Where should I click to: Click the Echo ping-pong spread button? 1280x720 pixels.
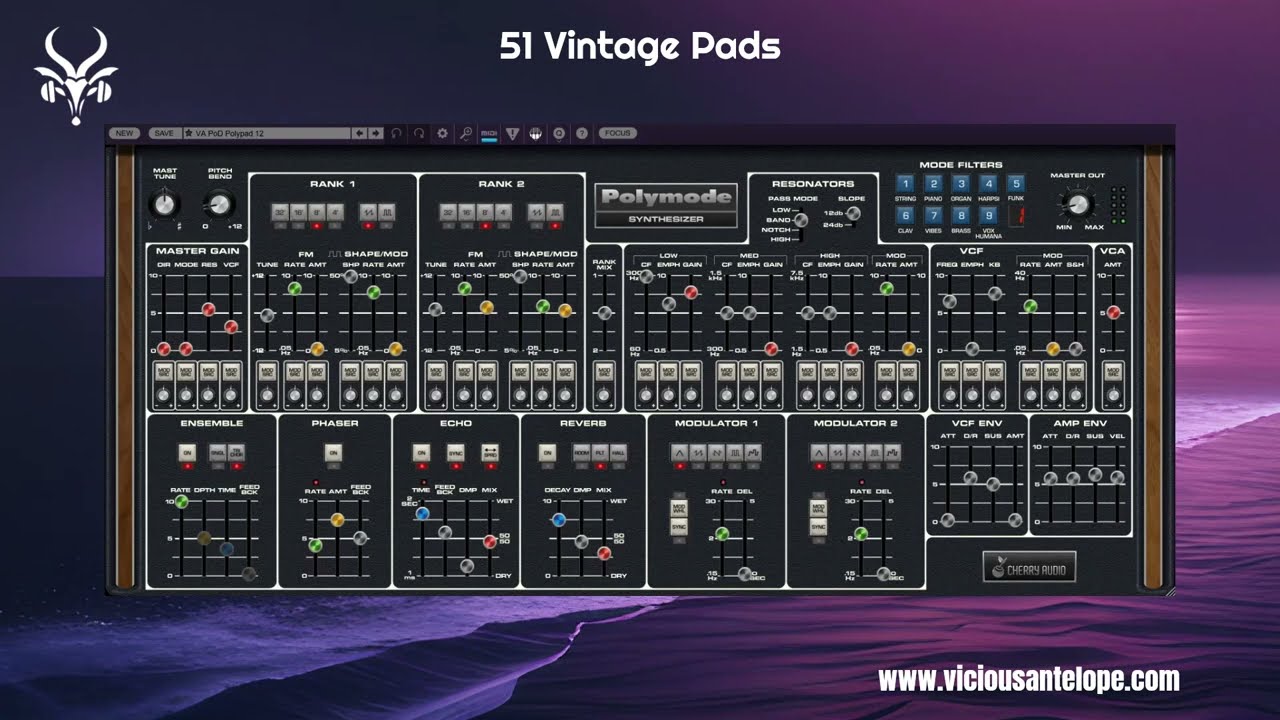[490, 453]
